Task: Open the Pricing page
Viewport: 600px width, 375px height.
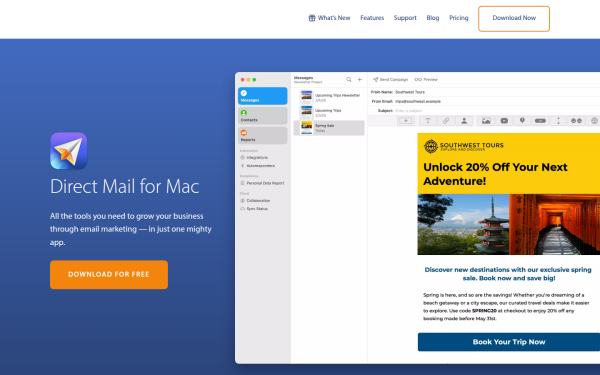Action: (458, 18)
